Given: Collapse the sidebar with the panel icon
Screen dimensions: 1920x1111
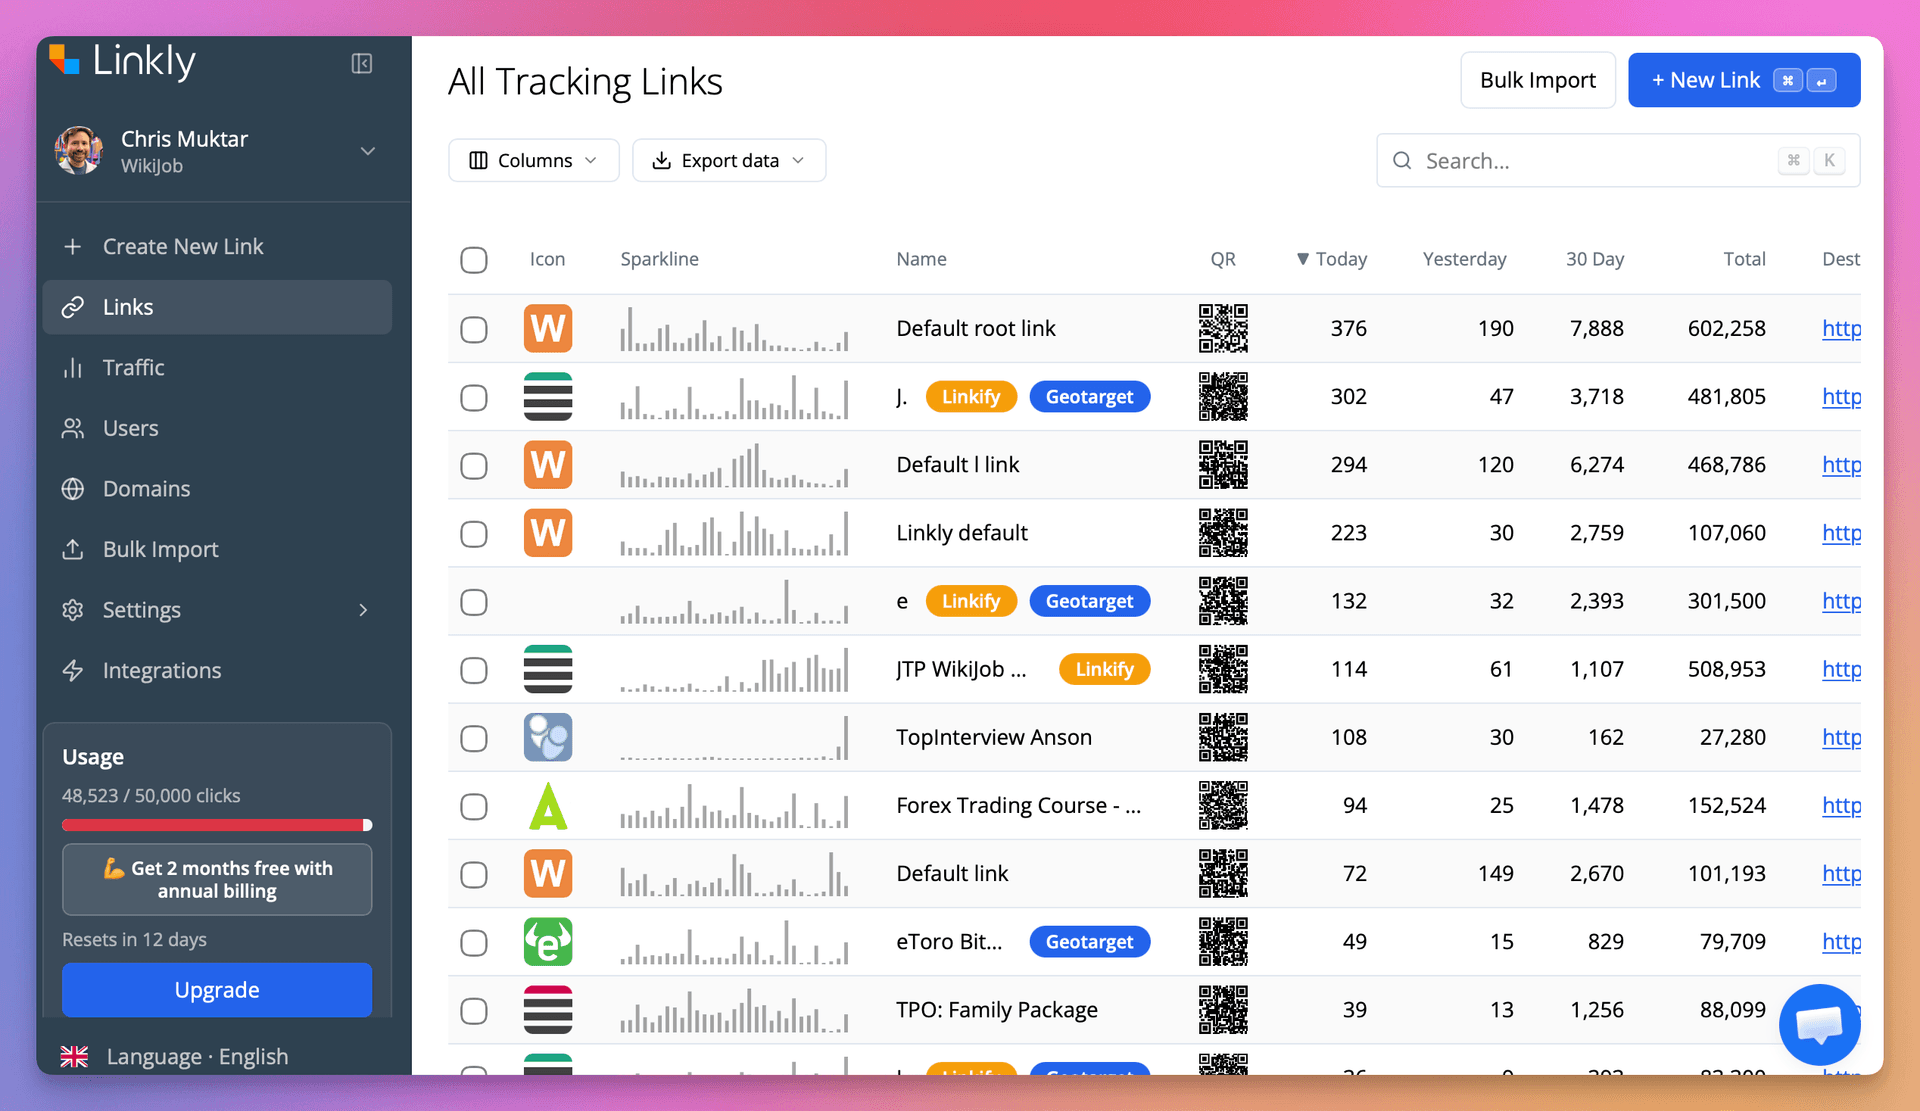Looking at the screenshot, I should [362, 64].
